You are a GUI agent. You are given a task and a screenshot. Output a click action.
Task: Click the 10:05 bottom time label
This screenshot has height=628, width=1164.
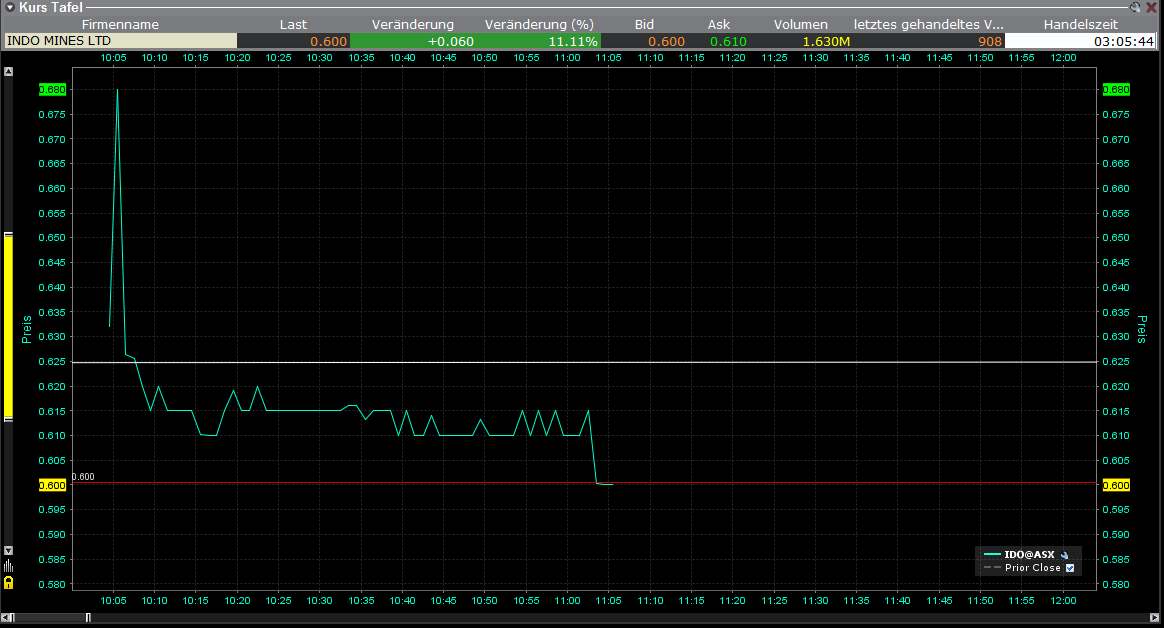pyautogui.click(x=113, y=601)
